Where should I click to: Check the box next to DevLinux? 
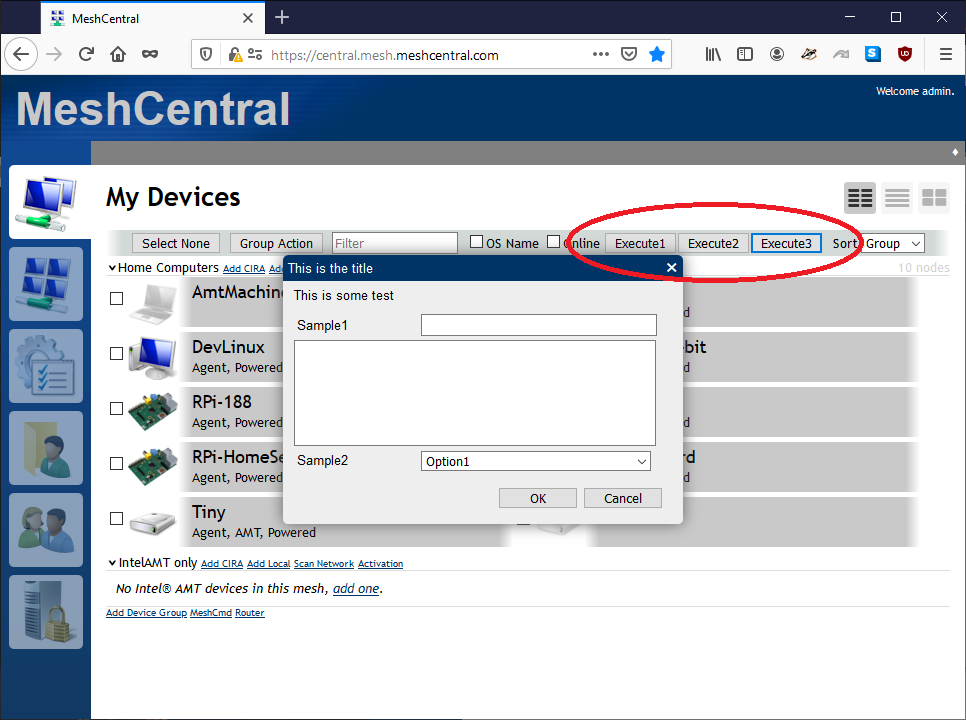(116, 353)
